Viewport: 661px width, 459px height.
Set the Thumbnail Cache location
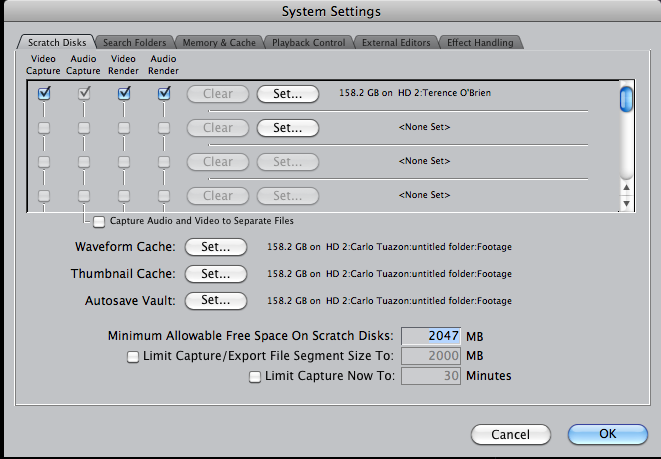pos(216,273)
